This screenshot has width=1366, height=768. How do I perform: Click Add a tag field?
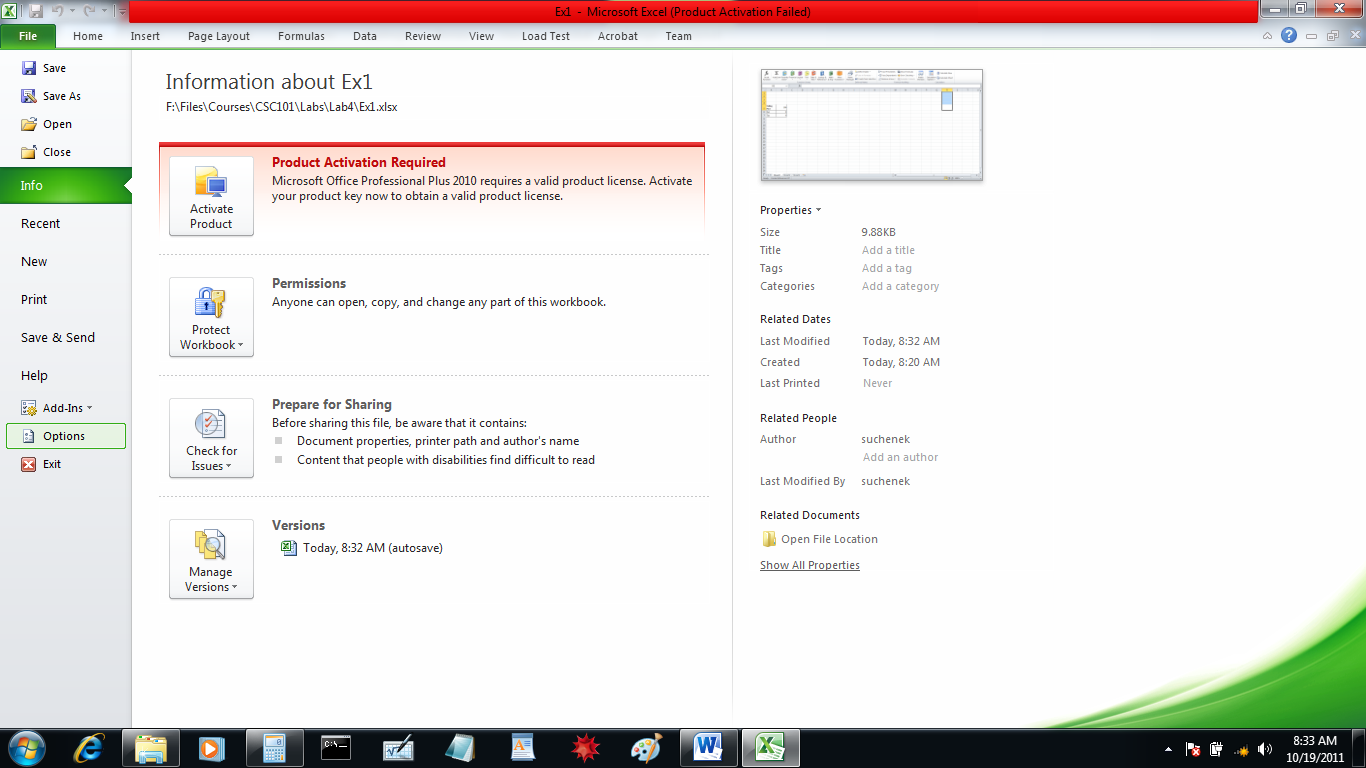[x=887, y=268]
